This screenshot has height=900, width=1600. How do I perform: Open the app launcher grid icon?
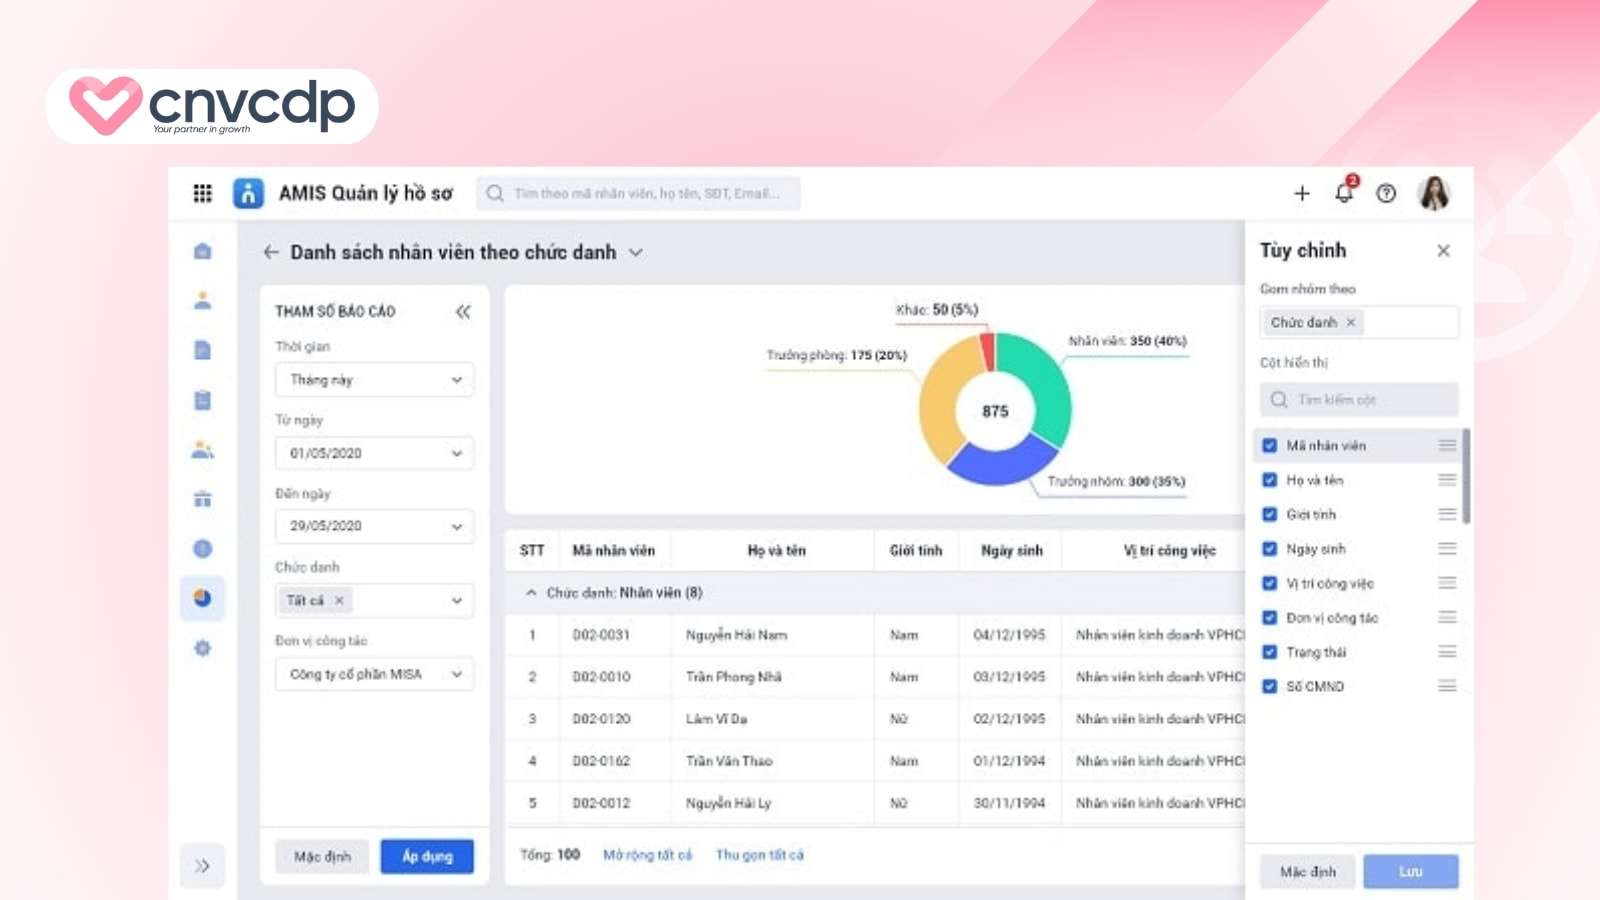coord(202,193)
